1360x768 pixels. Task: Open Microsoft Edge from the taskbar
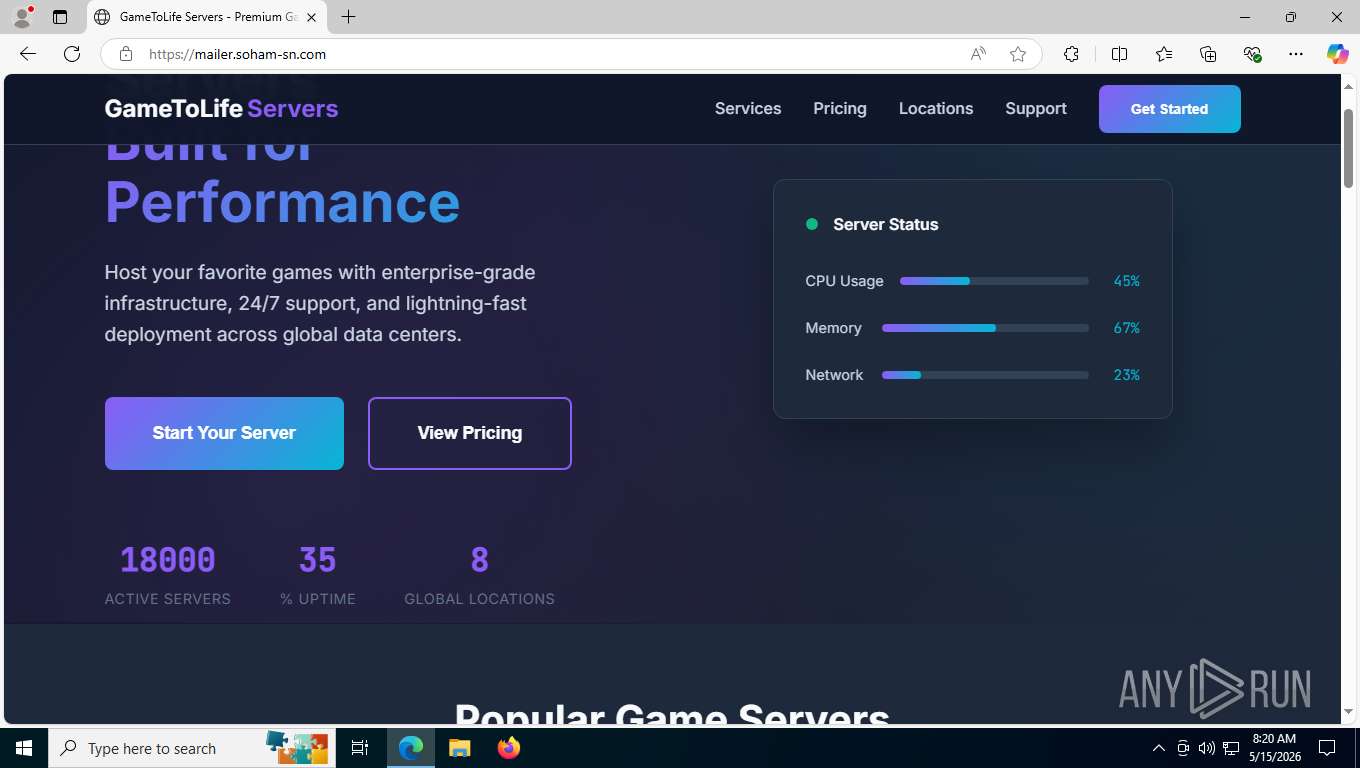(411, 748)
